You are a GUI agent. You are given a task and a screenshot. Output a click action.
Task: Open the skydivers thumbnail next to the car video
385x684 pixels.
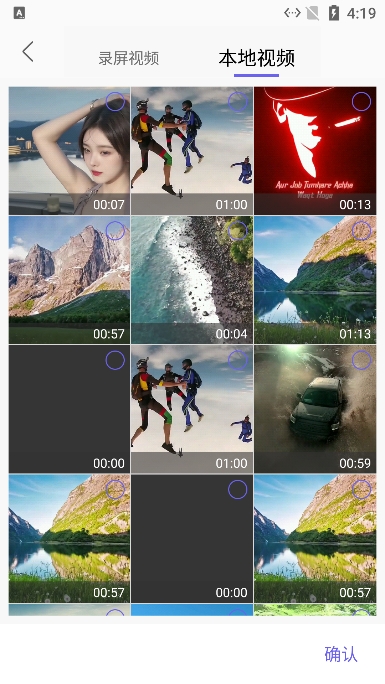192,409
